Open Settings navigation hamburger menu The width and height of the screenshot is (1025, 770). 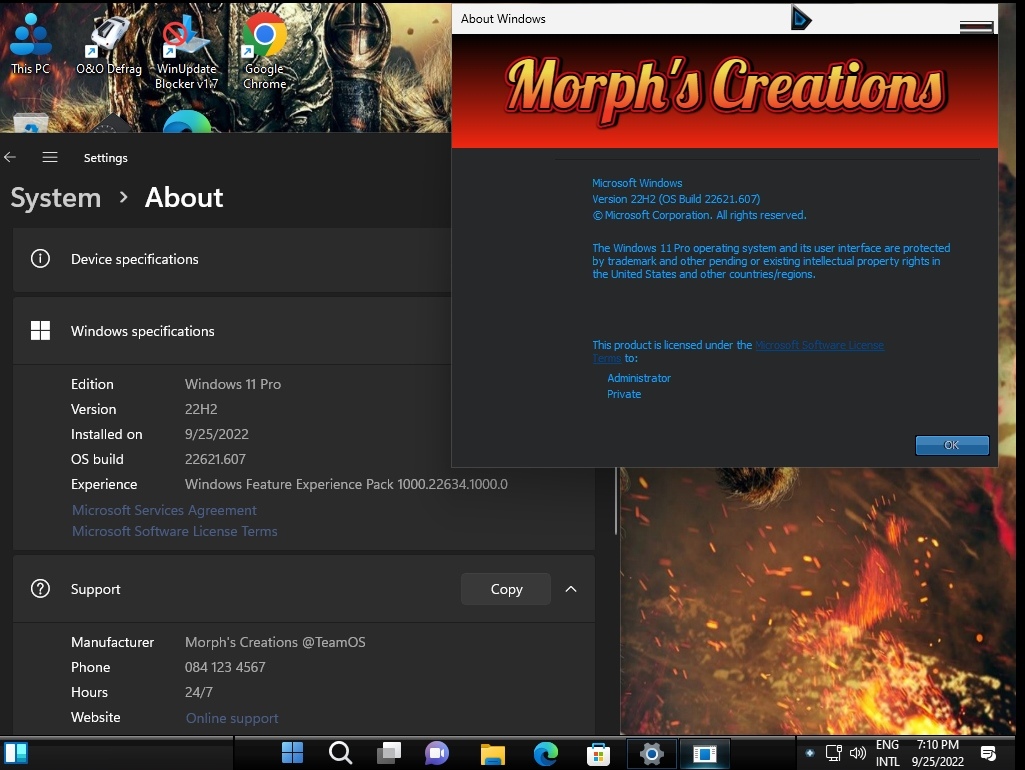tap(50, 158)
